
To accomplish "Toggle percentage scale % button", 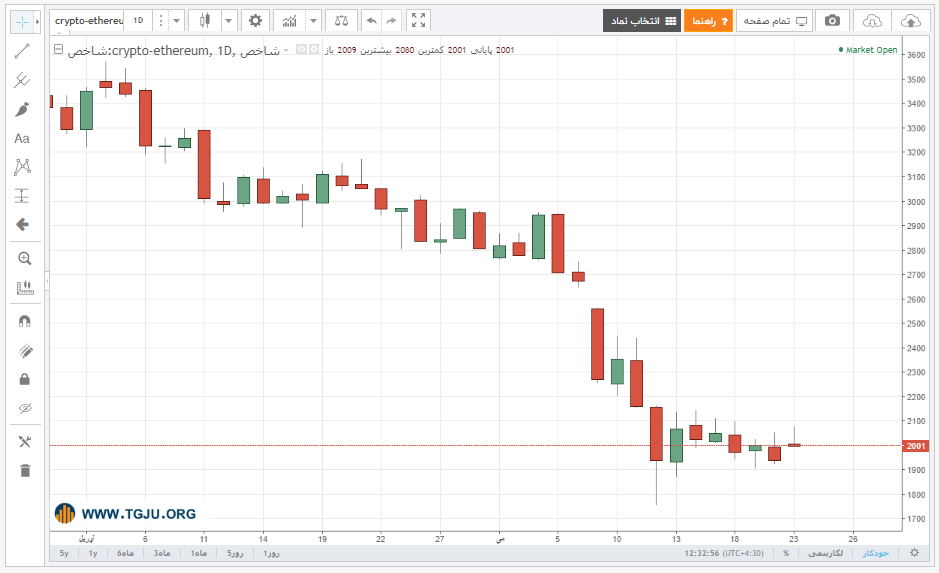I will click(x=786, y=553).
